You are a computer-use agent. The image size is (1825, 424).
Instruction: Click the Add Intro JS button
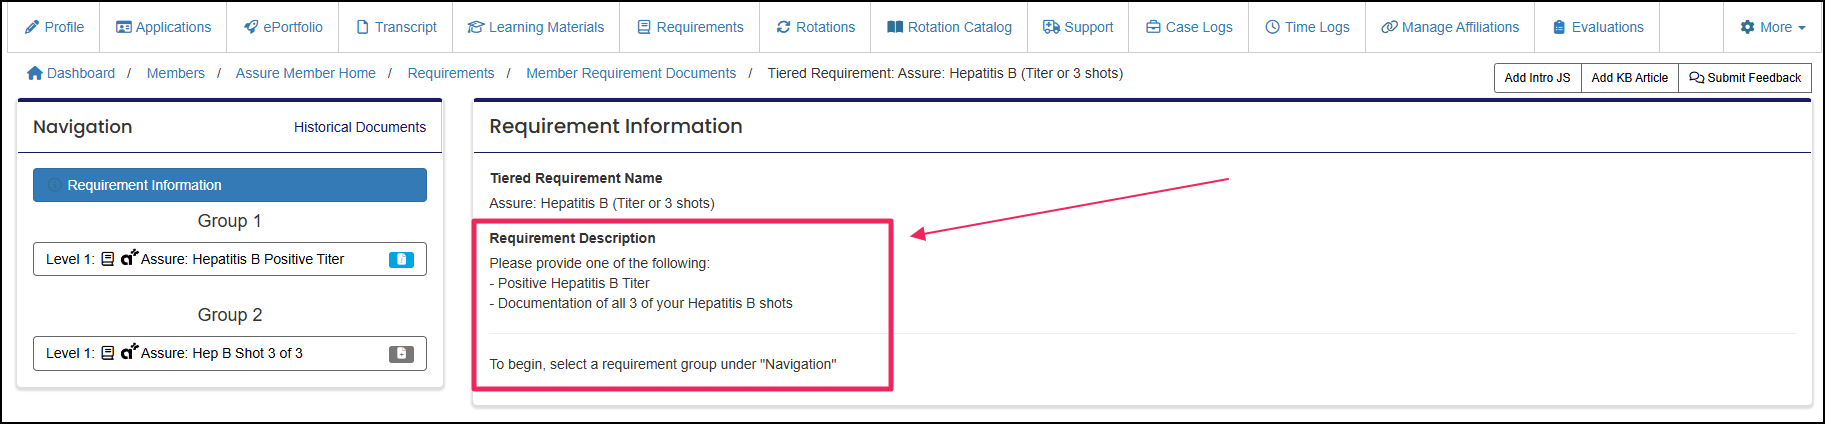click(1538, 78)
